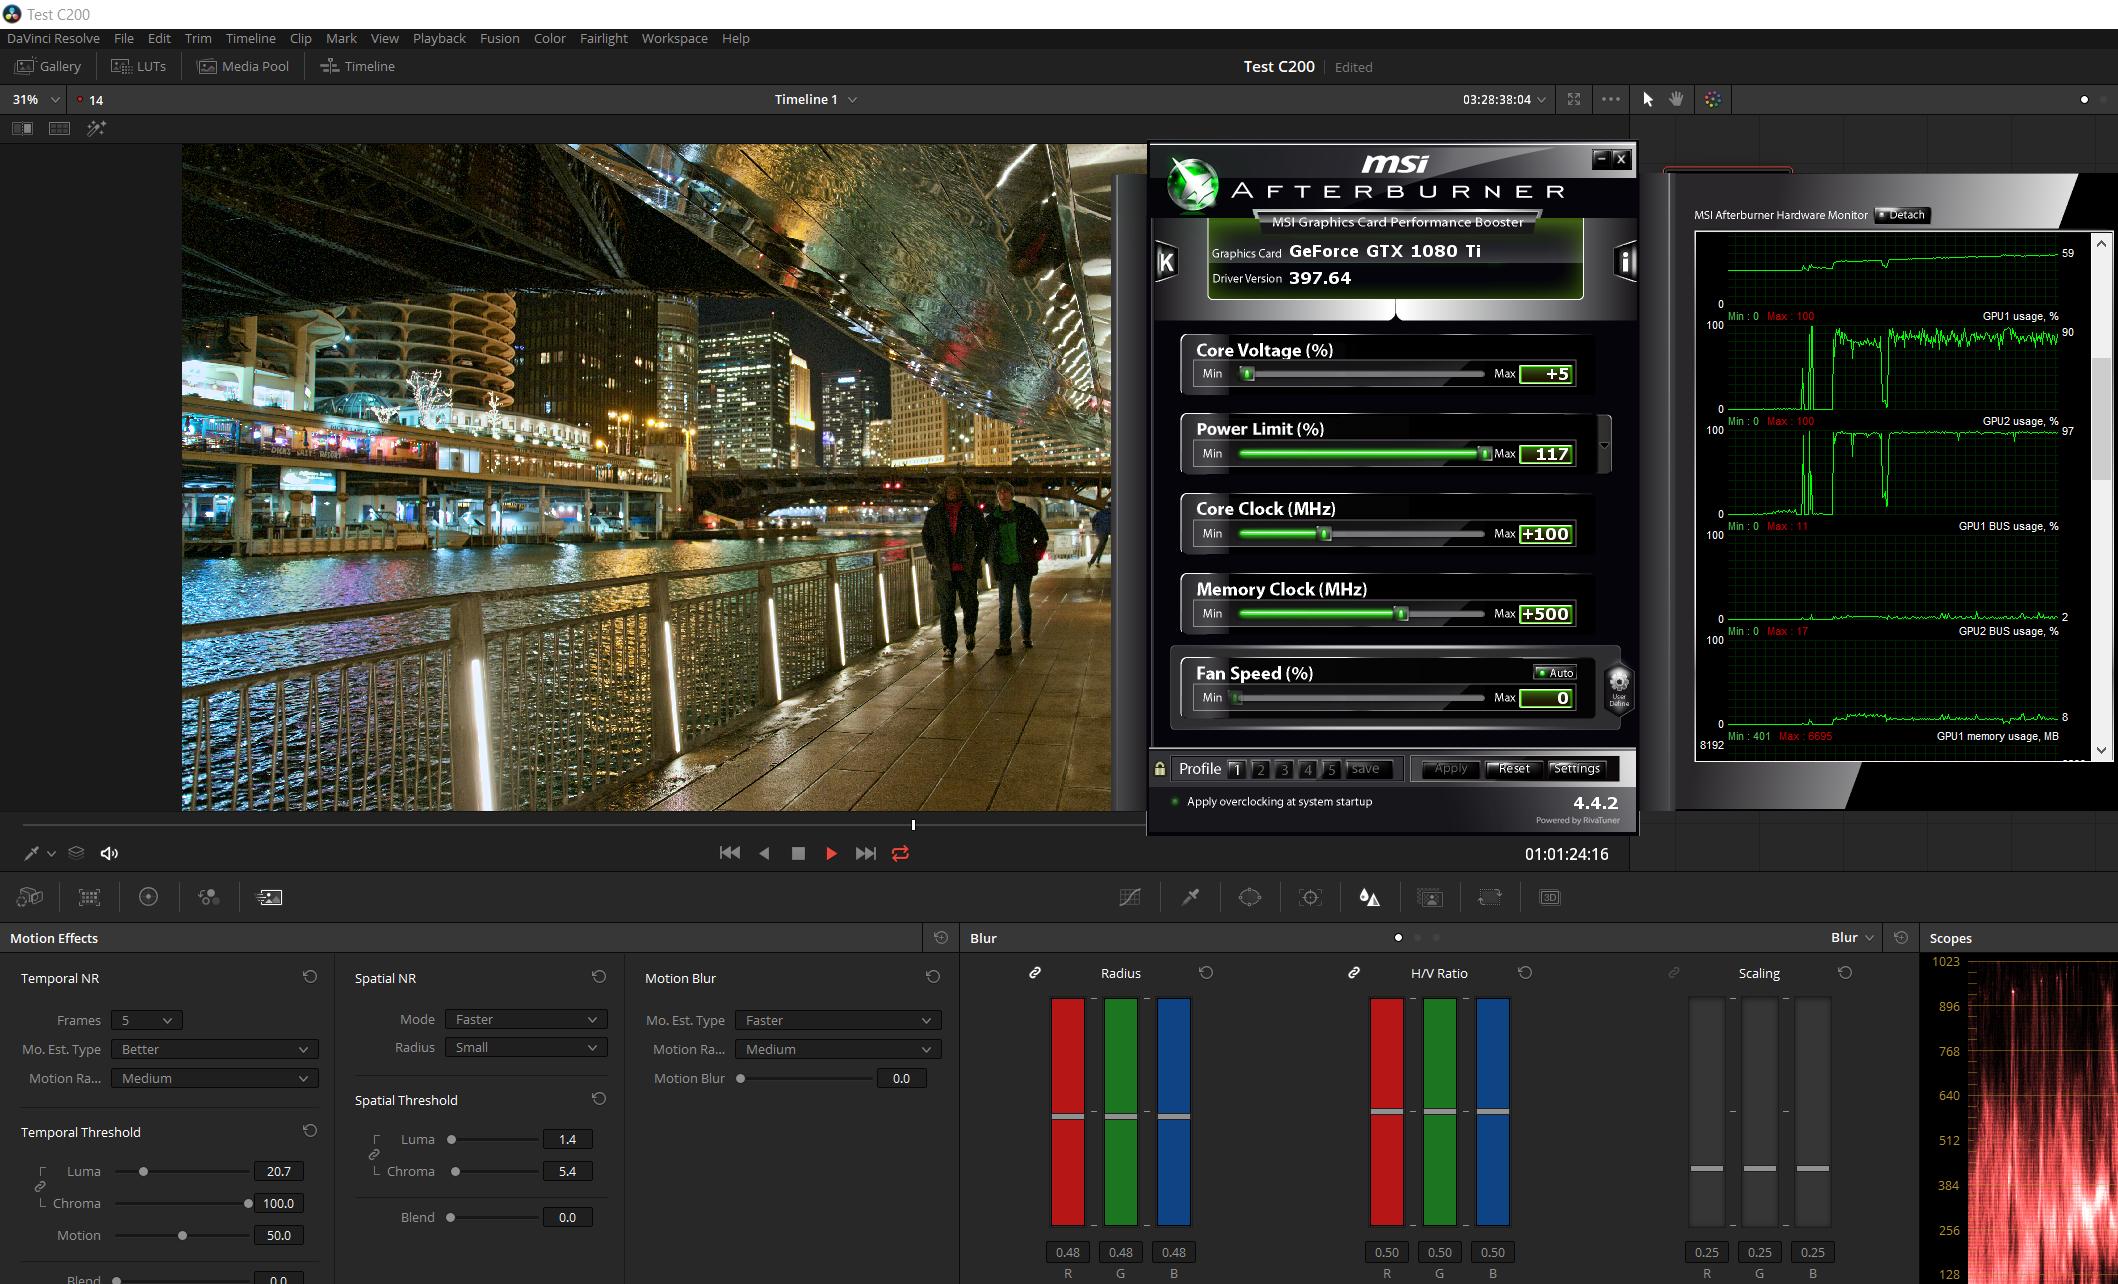Open the Qualifier eyedropper palette
Screen dimensions: 2118x1284
1190,897
